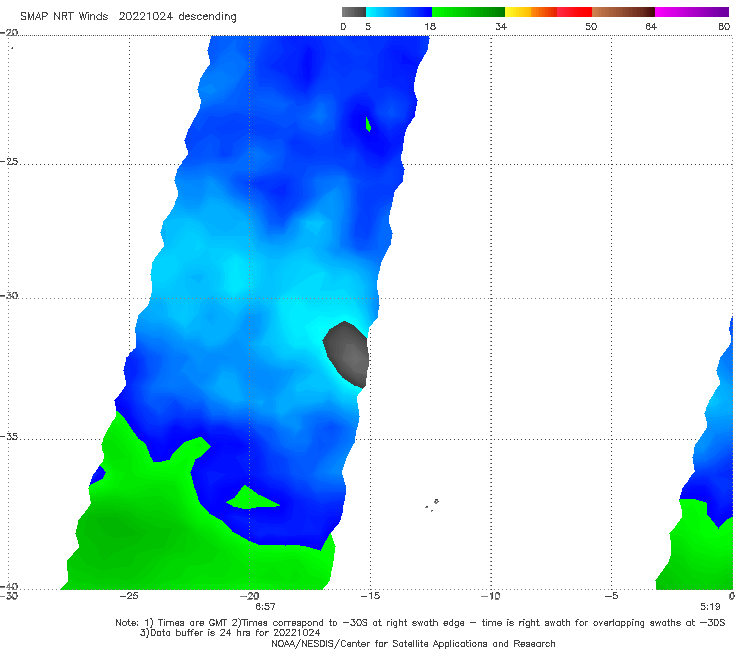This screenshot has width=740, height=650.
Task: Click the color bar label '50'
Action: pyautogui.click(x=591, y=26)
